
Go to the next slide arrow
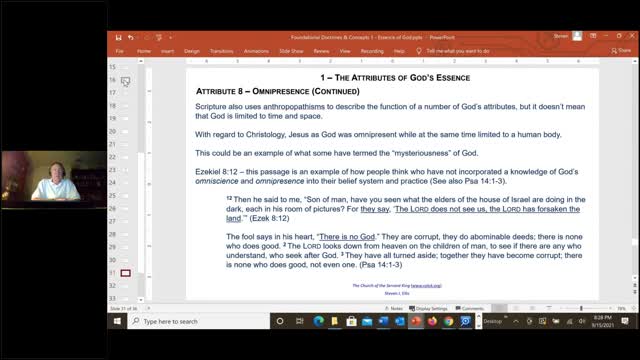click(635, 292)
